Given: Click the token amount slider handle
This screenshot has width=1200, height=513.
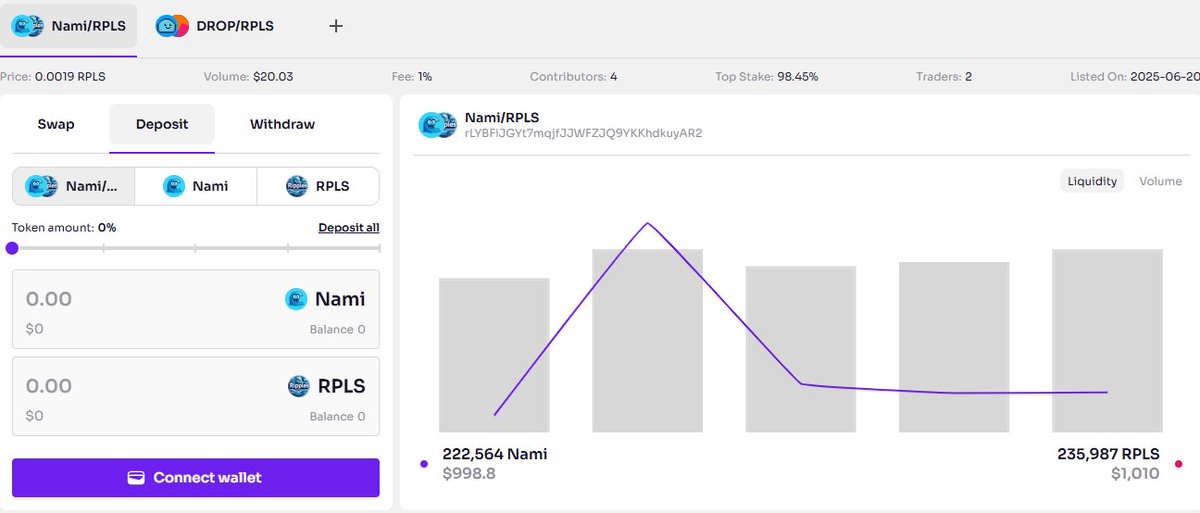Looking at the screenshot, I should 12,248.
